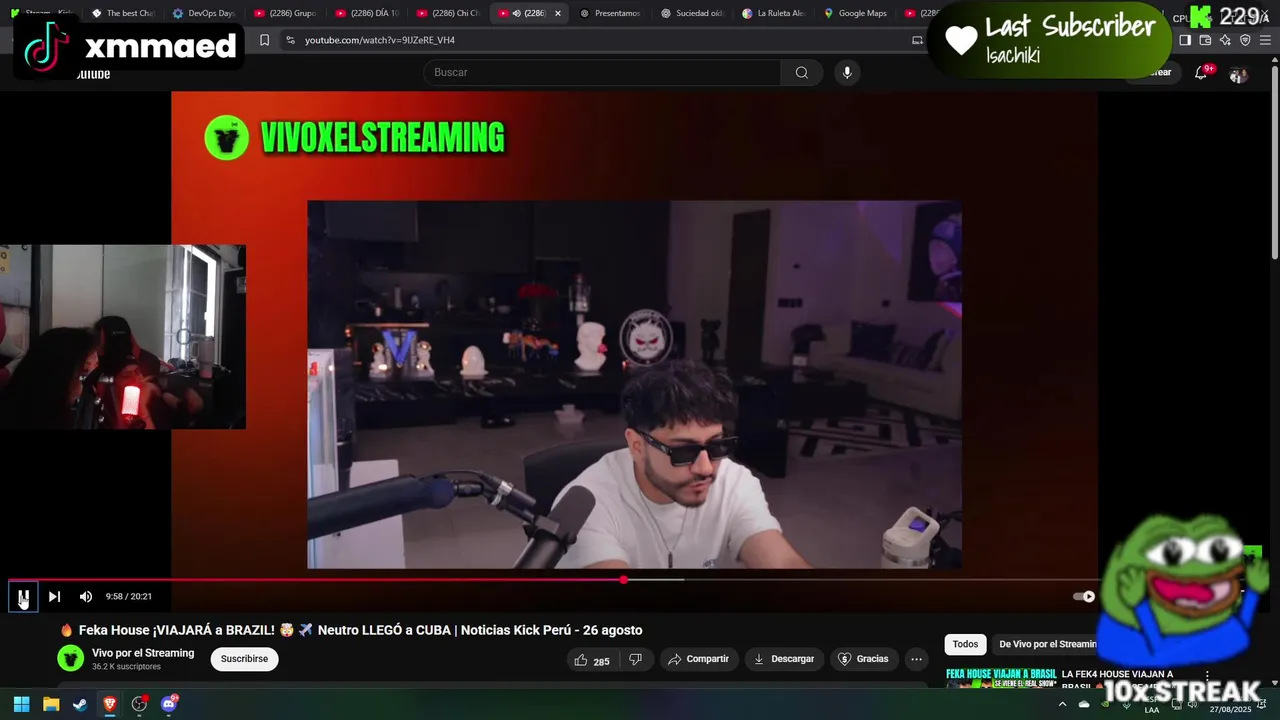Screen dimensions: 1280x720
Task: Click the 9:58 / 20:21 time display
Action: [129, 597]
